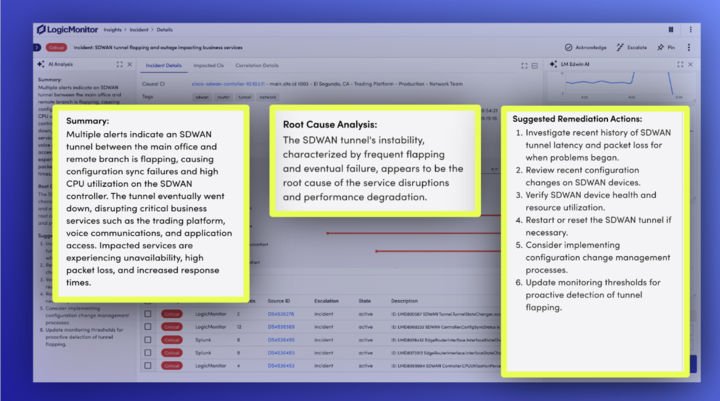This screenshot has height=401, width=720.
Task: Open source ID DS4536453
Action: click(x=281, y=366)
